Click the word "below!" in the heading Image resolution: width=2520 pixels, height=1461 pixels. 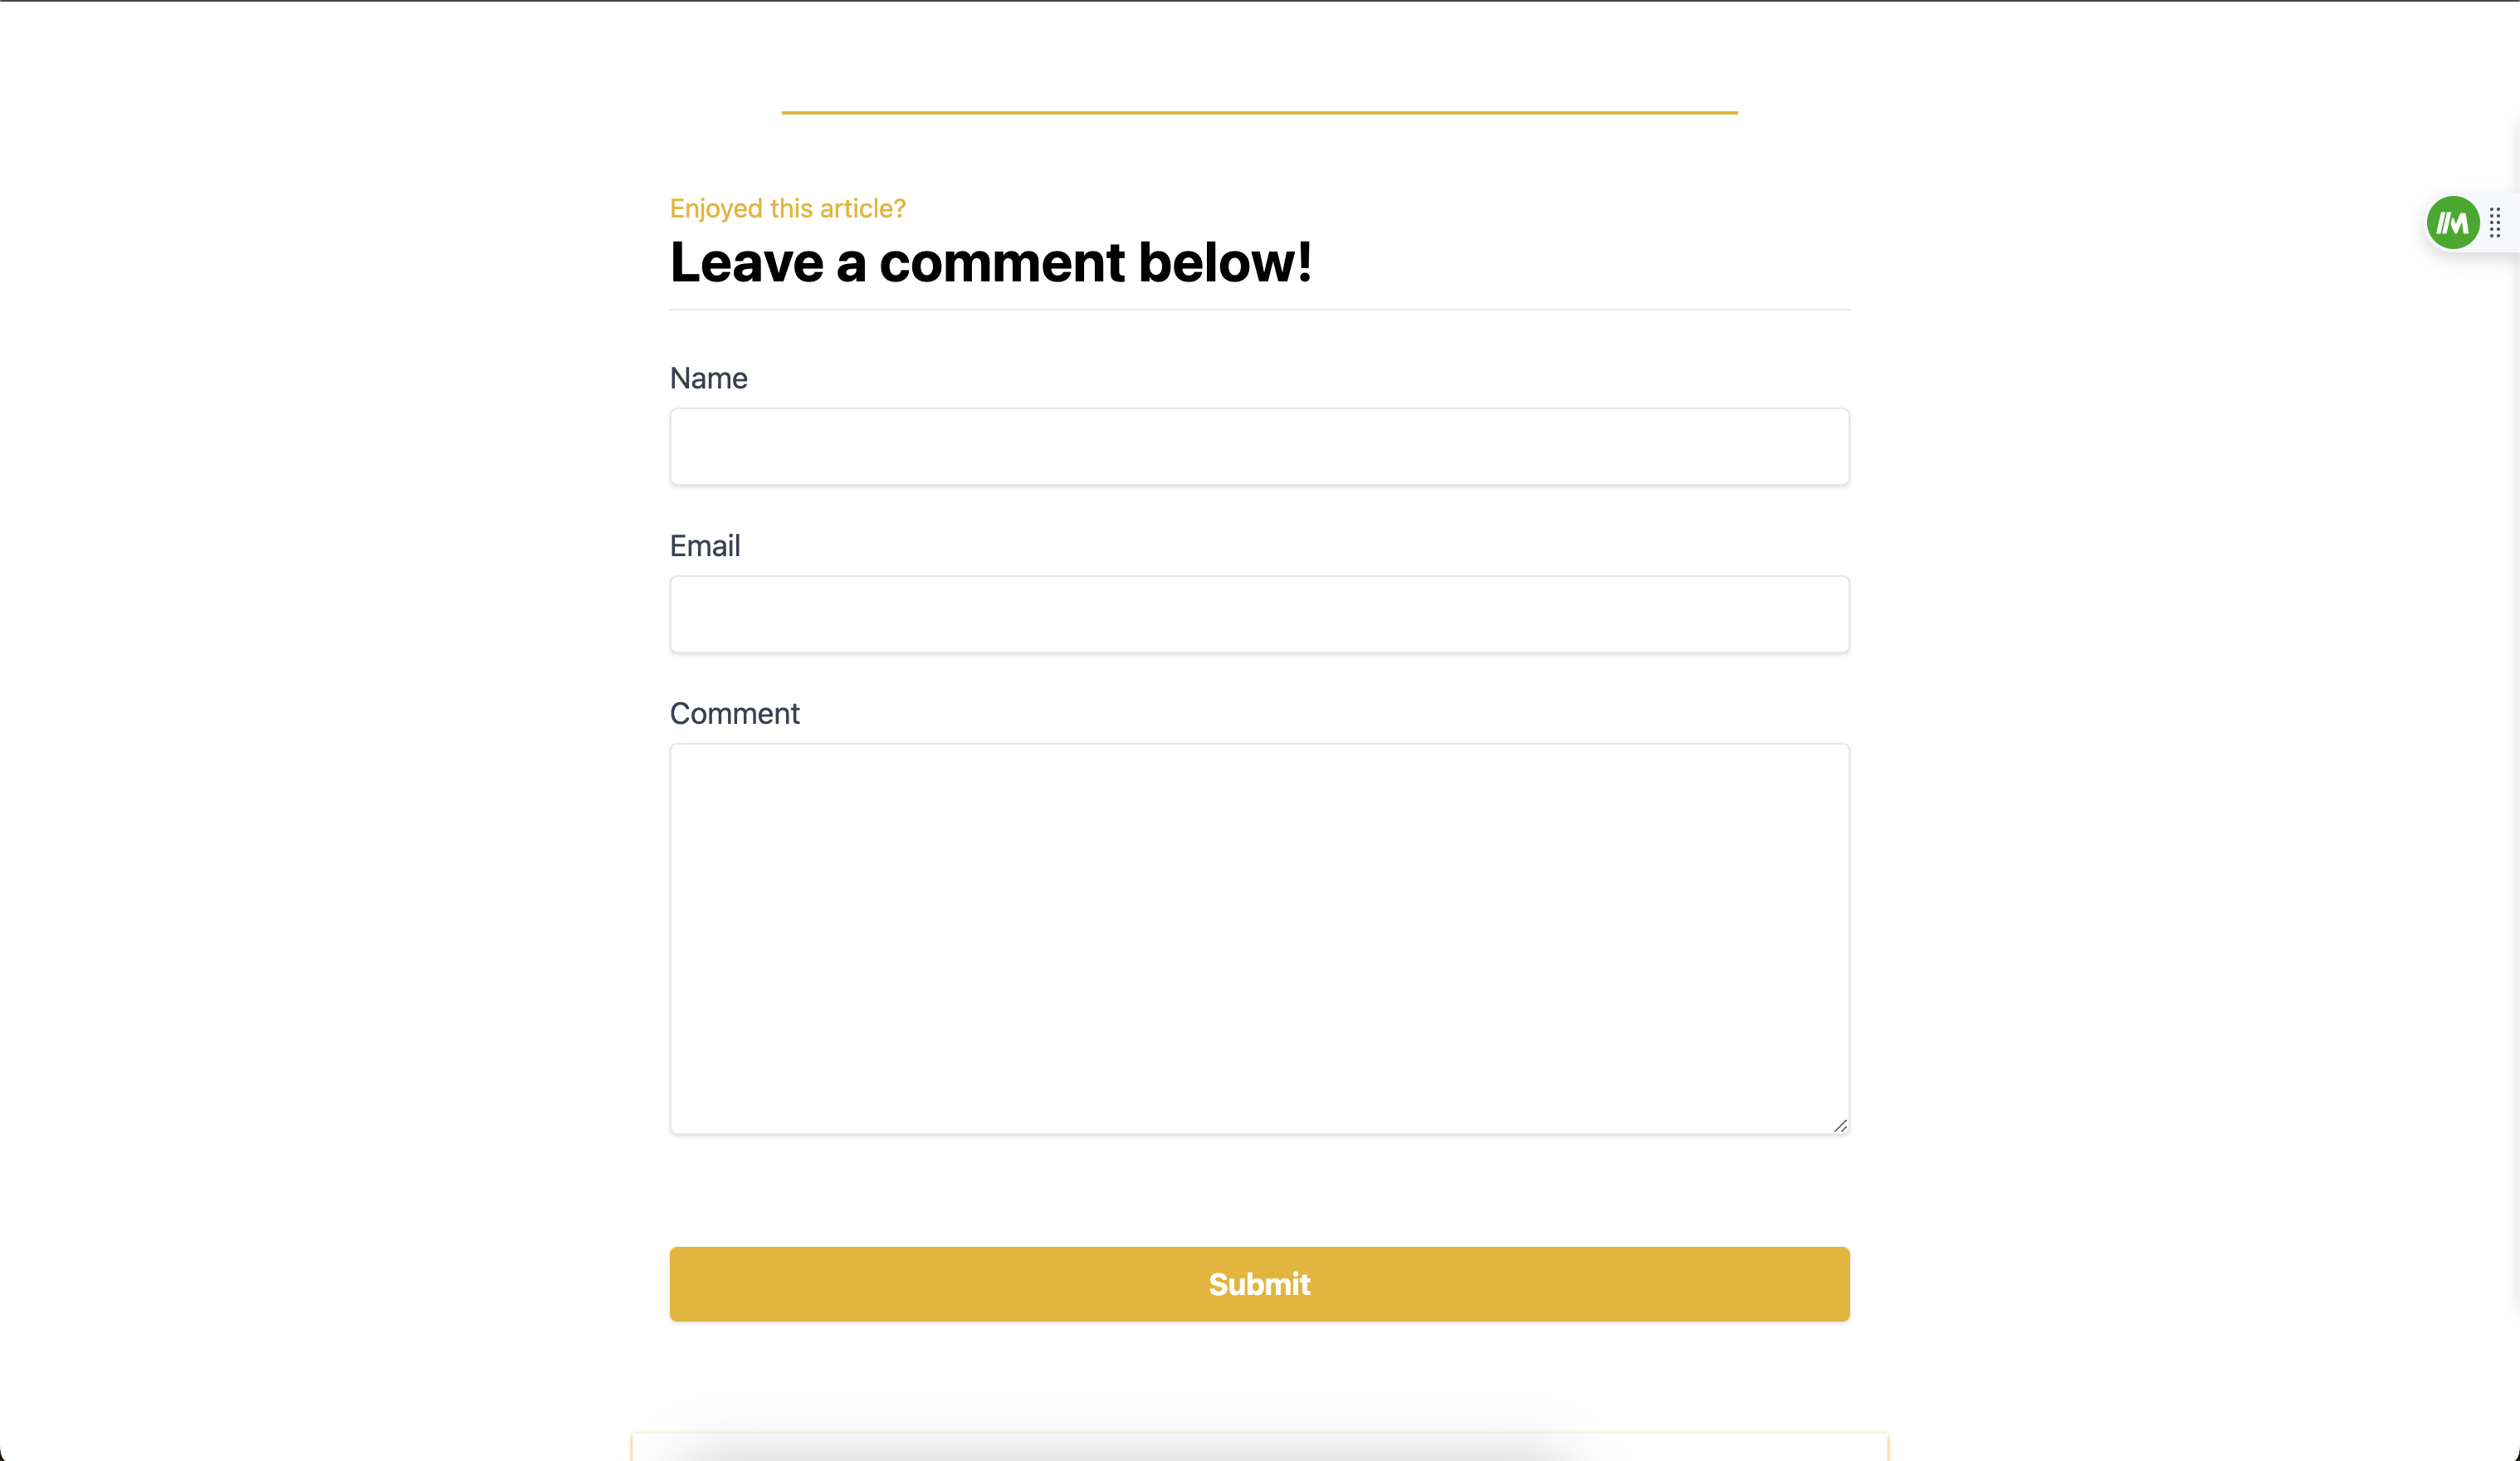point(1224,262)
